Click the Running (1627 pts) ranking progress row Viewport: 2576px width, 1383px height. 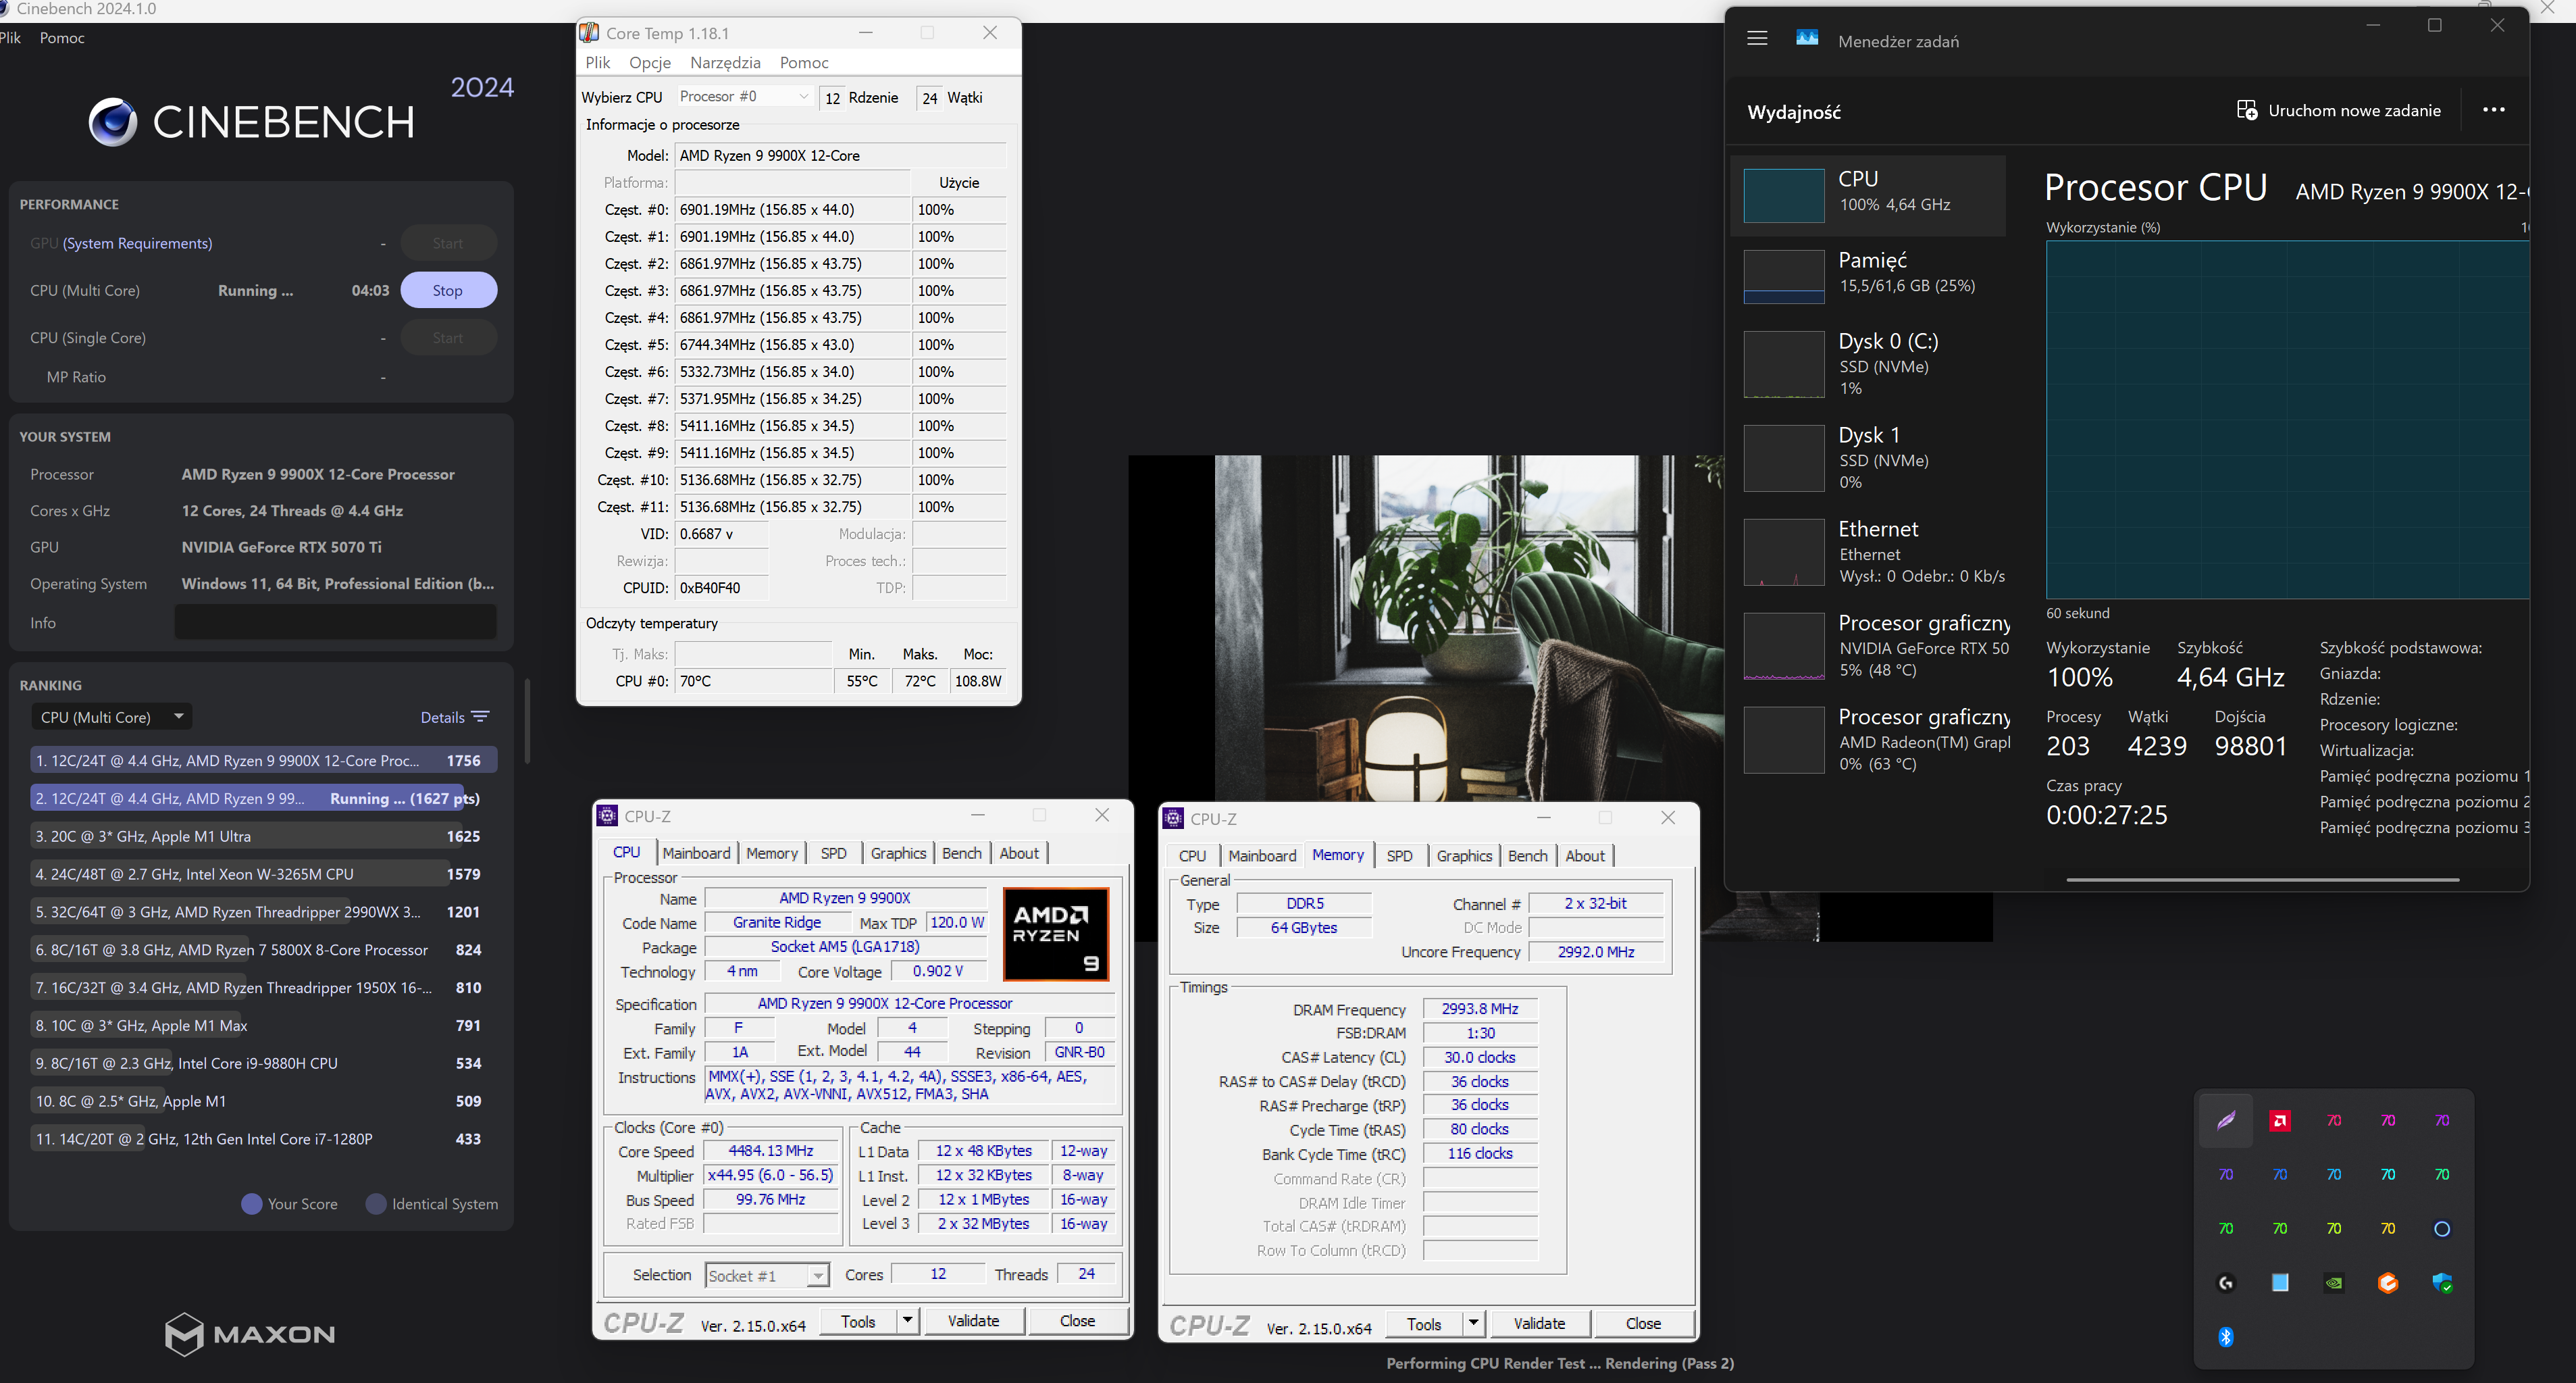click(x=263, y=798)
